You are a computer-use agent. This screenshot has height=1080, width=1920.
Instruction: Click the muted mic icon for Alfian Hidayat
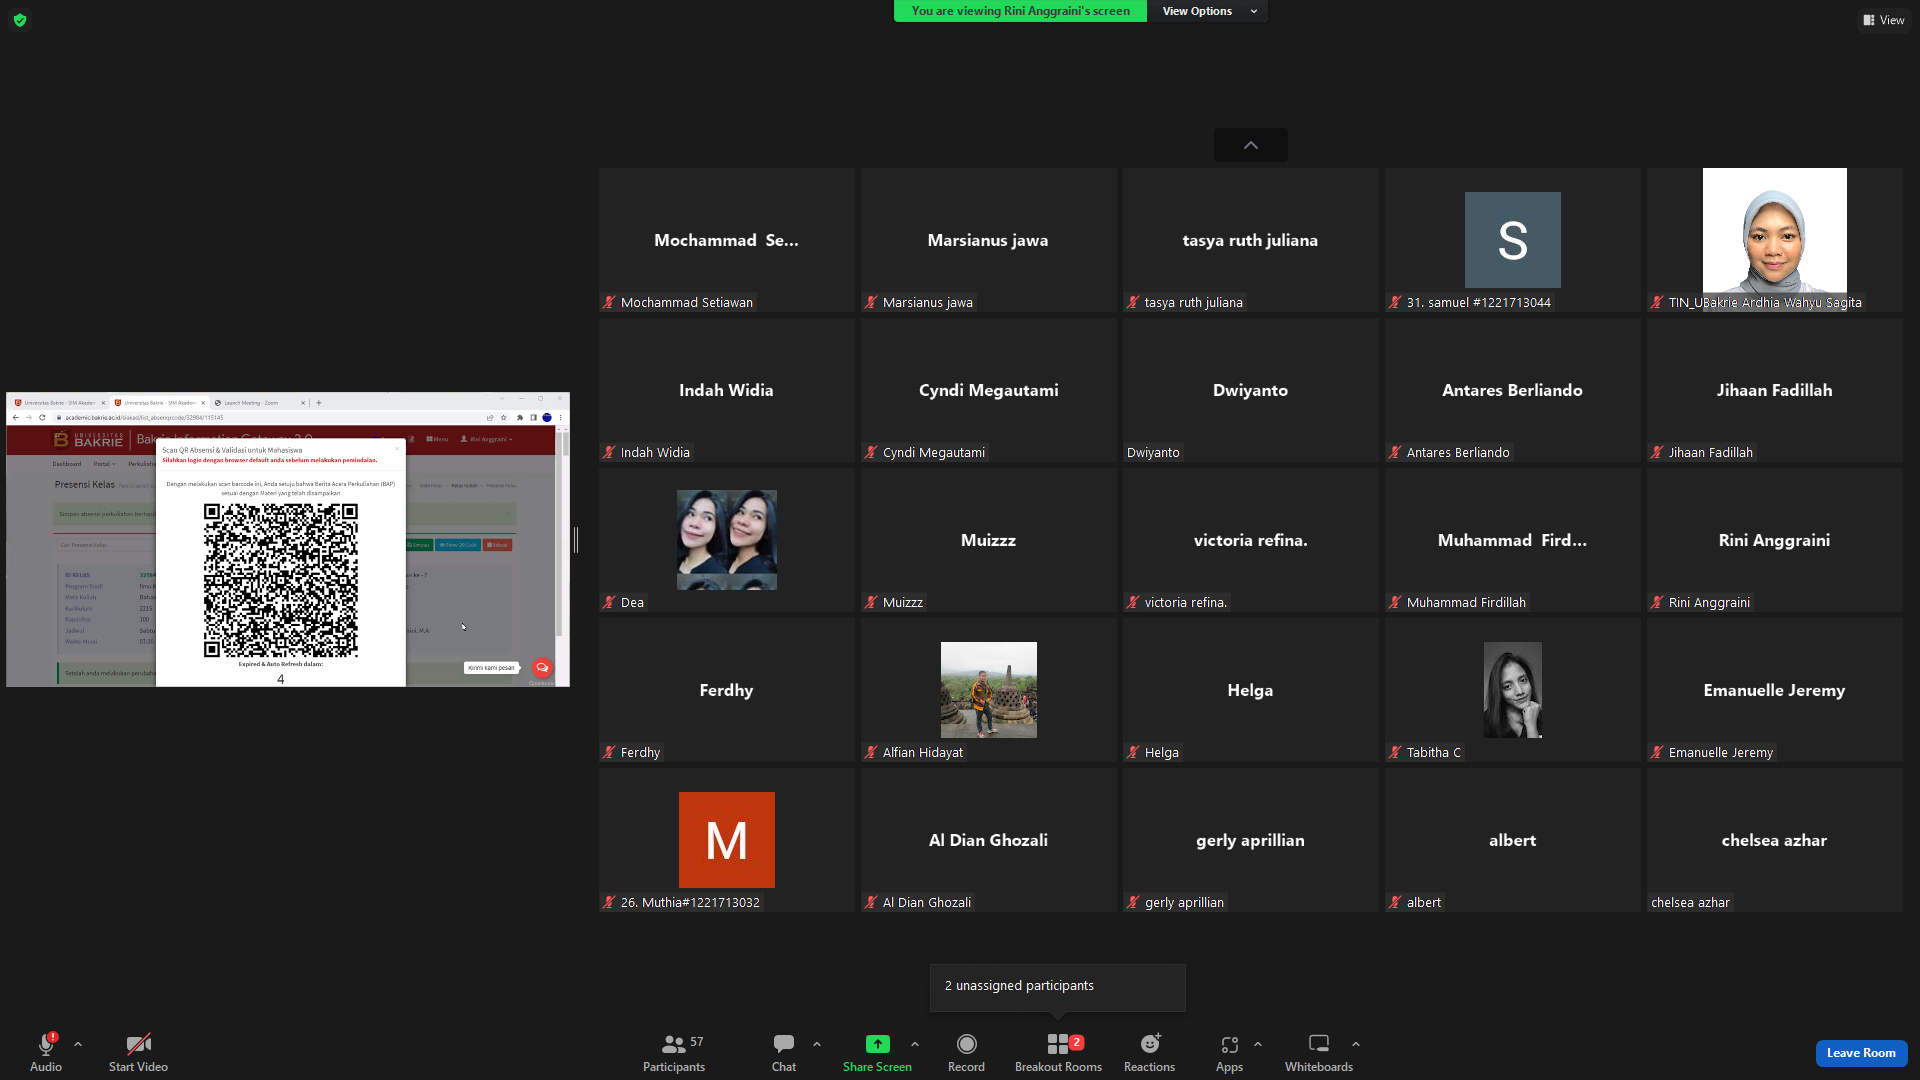871,752
